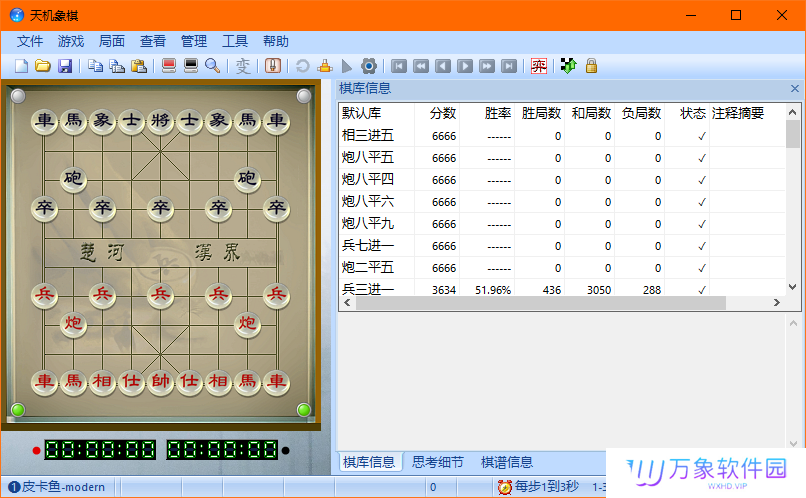Click the table scroll-up arrow

793,112
